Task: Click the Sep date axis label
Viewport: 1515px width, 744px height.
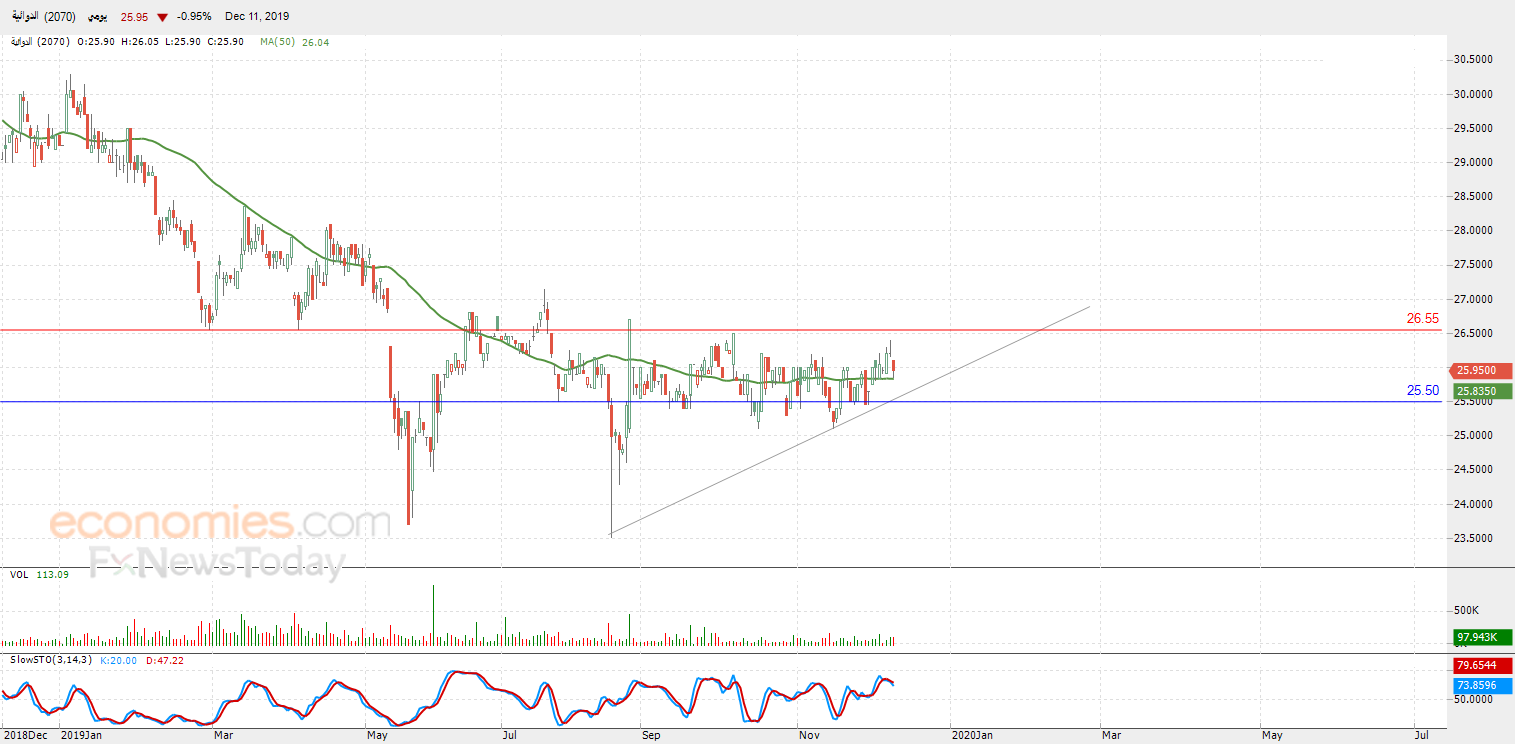Action: pos(652,735)
